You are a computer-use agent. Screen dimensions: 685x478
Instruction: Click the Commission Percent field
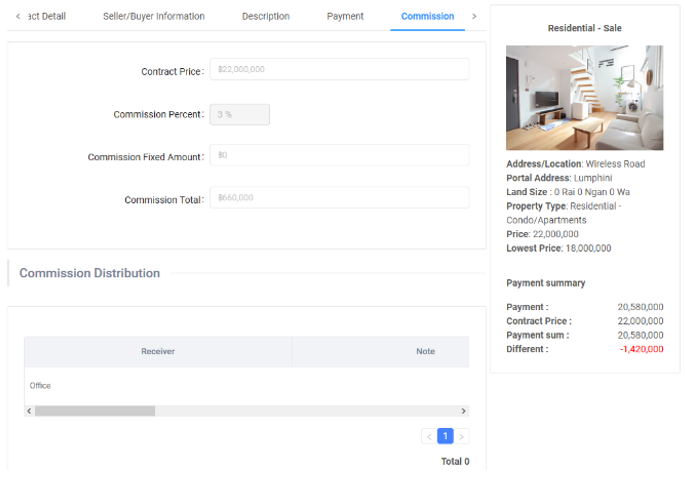click(239, 114)
